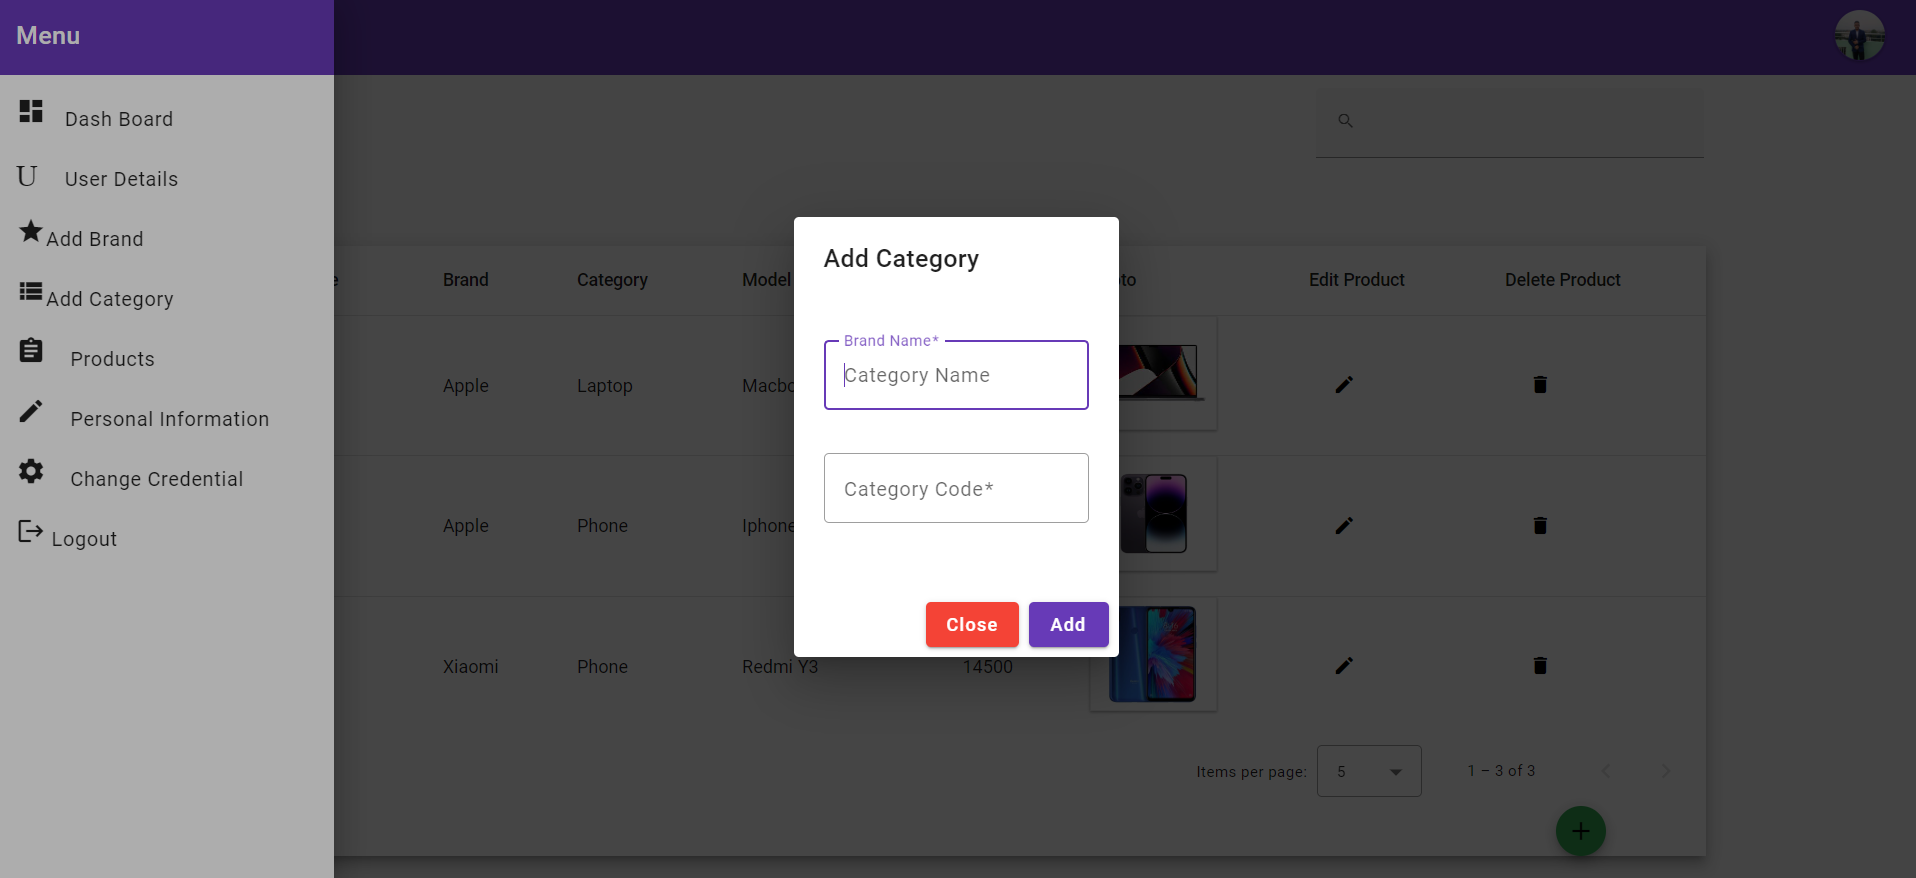
Task: Open User Details from the sidebar menu
Action: [120, 178]
